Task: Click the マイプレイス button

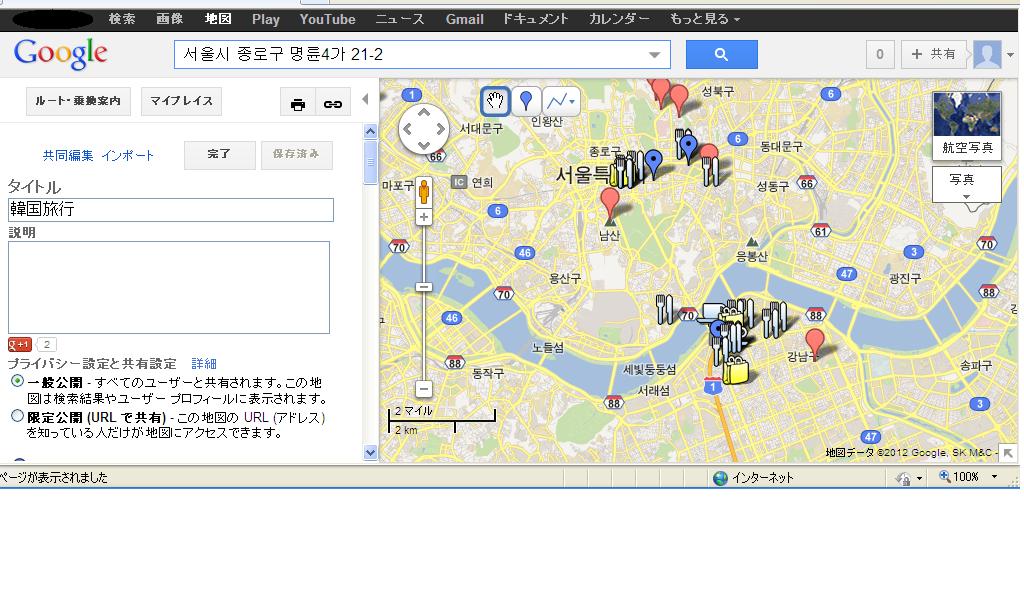Action: tap(182, 101)
